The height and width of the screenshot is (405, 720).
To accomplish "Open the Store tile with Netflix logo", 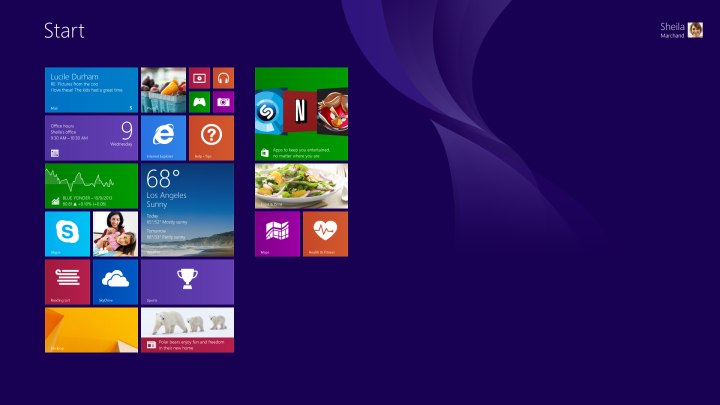I will click(301, 113).
